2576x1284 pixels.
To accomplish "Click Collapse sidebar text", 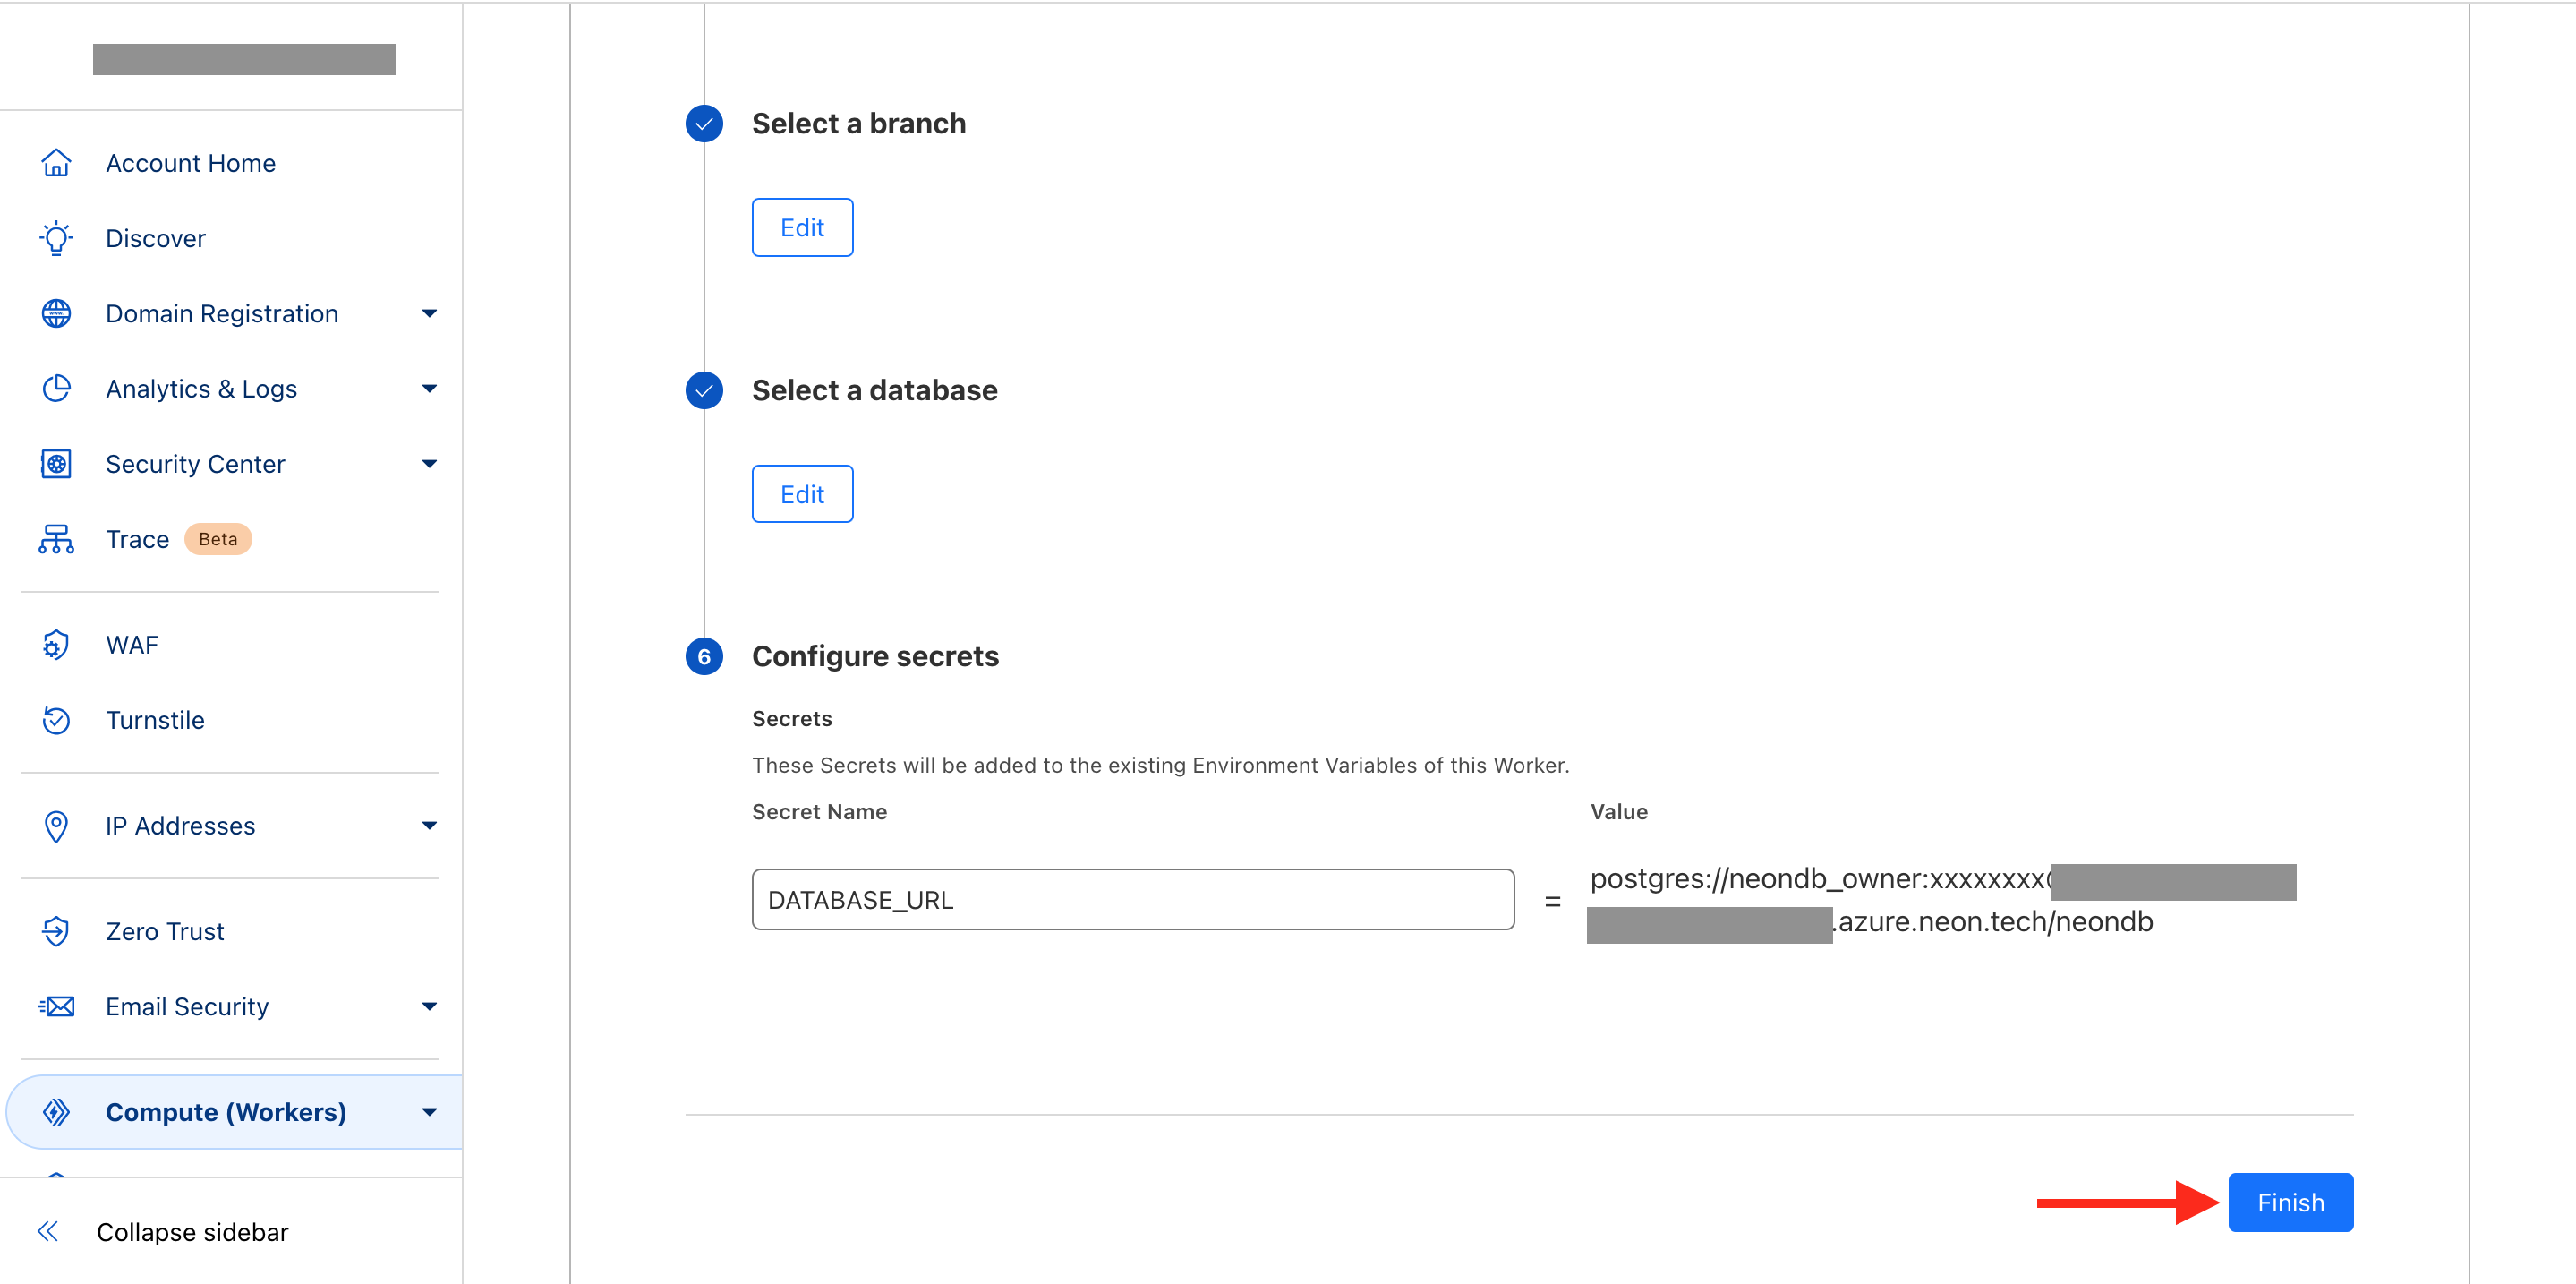I will click(192, 1231).
